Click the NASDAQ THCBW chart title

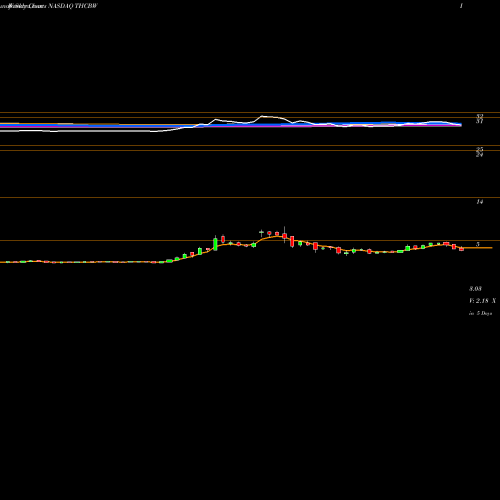[73, 6]
